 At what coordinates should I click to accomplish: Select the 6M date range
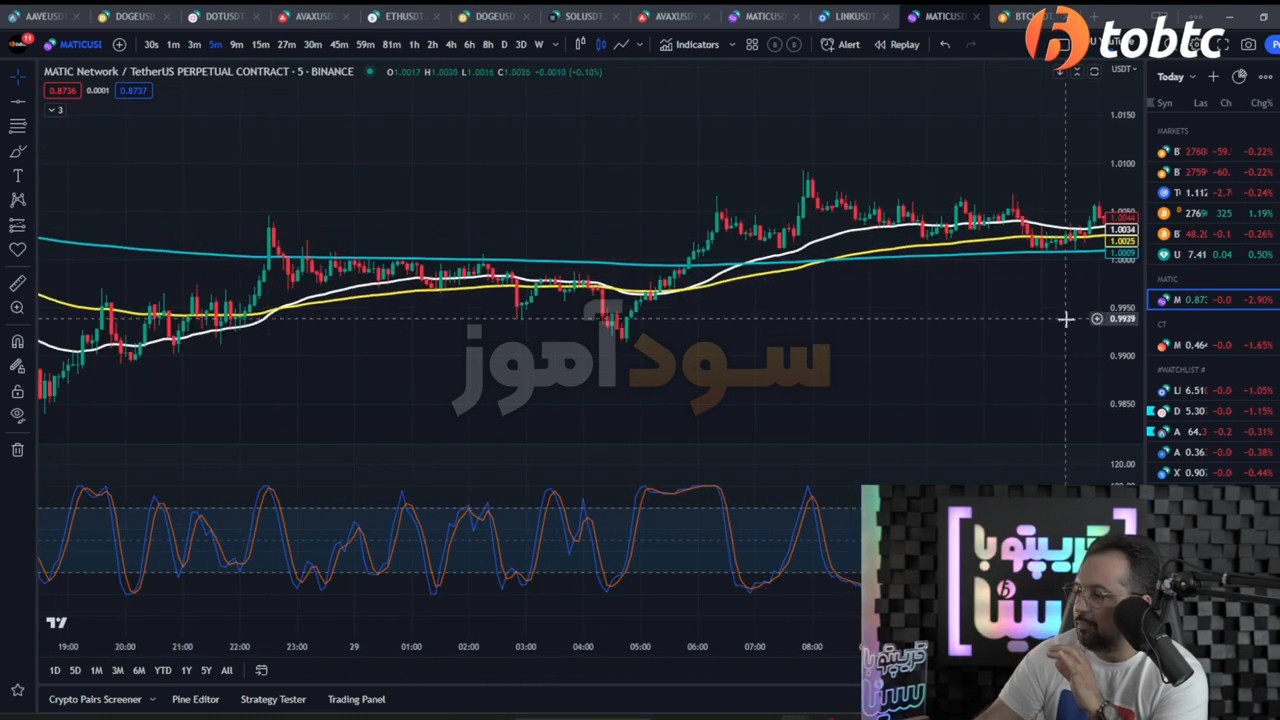139,671
